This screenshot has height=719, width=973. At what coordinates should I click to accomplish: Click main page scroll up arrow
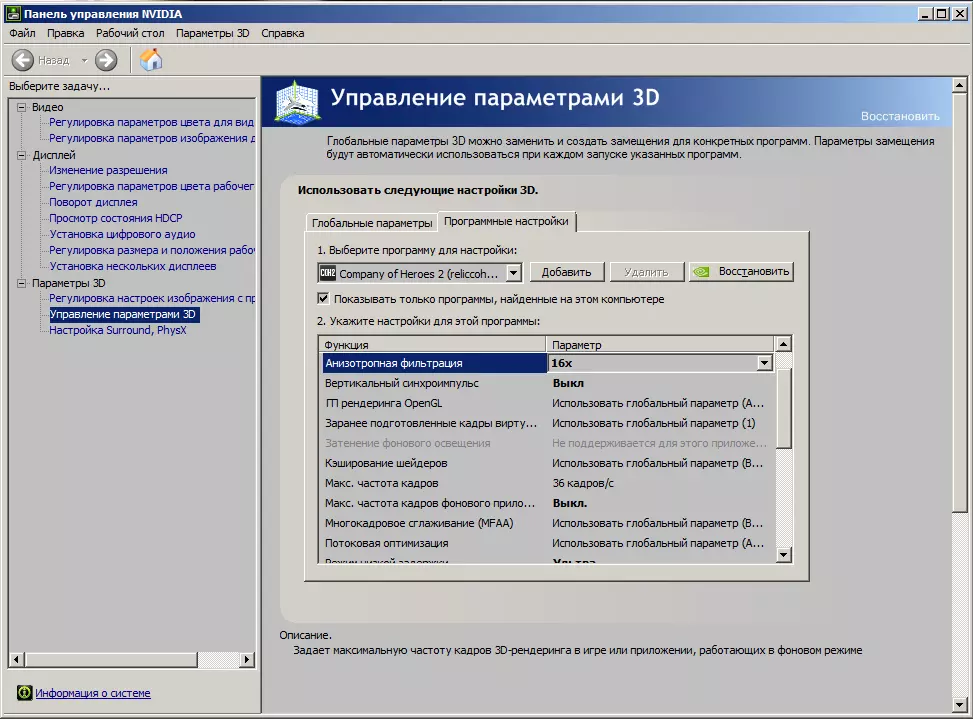[x=959, y=85]
